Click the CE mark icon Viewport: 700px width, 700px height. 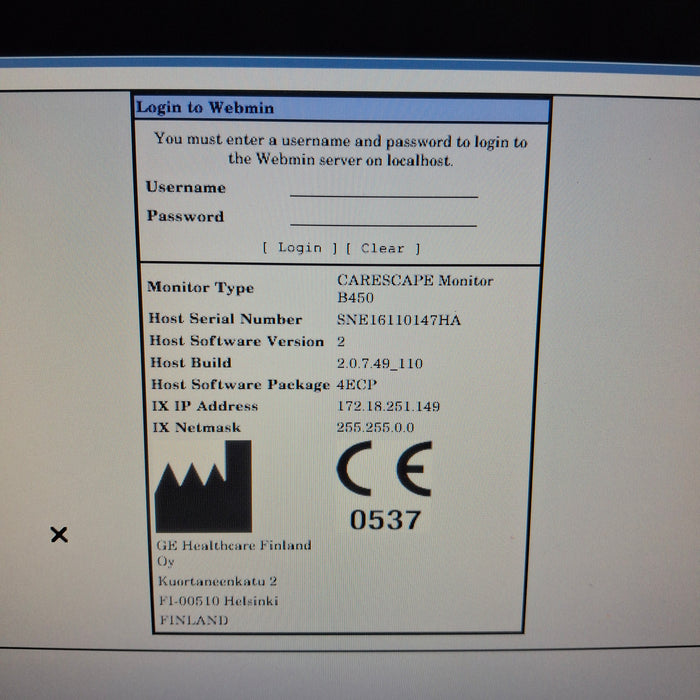tap(384, 468)
